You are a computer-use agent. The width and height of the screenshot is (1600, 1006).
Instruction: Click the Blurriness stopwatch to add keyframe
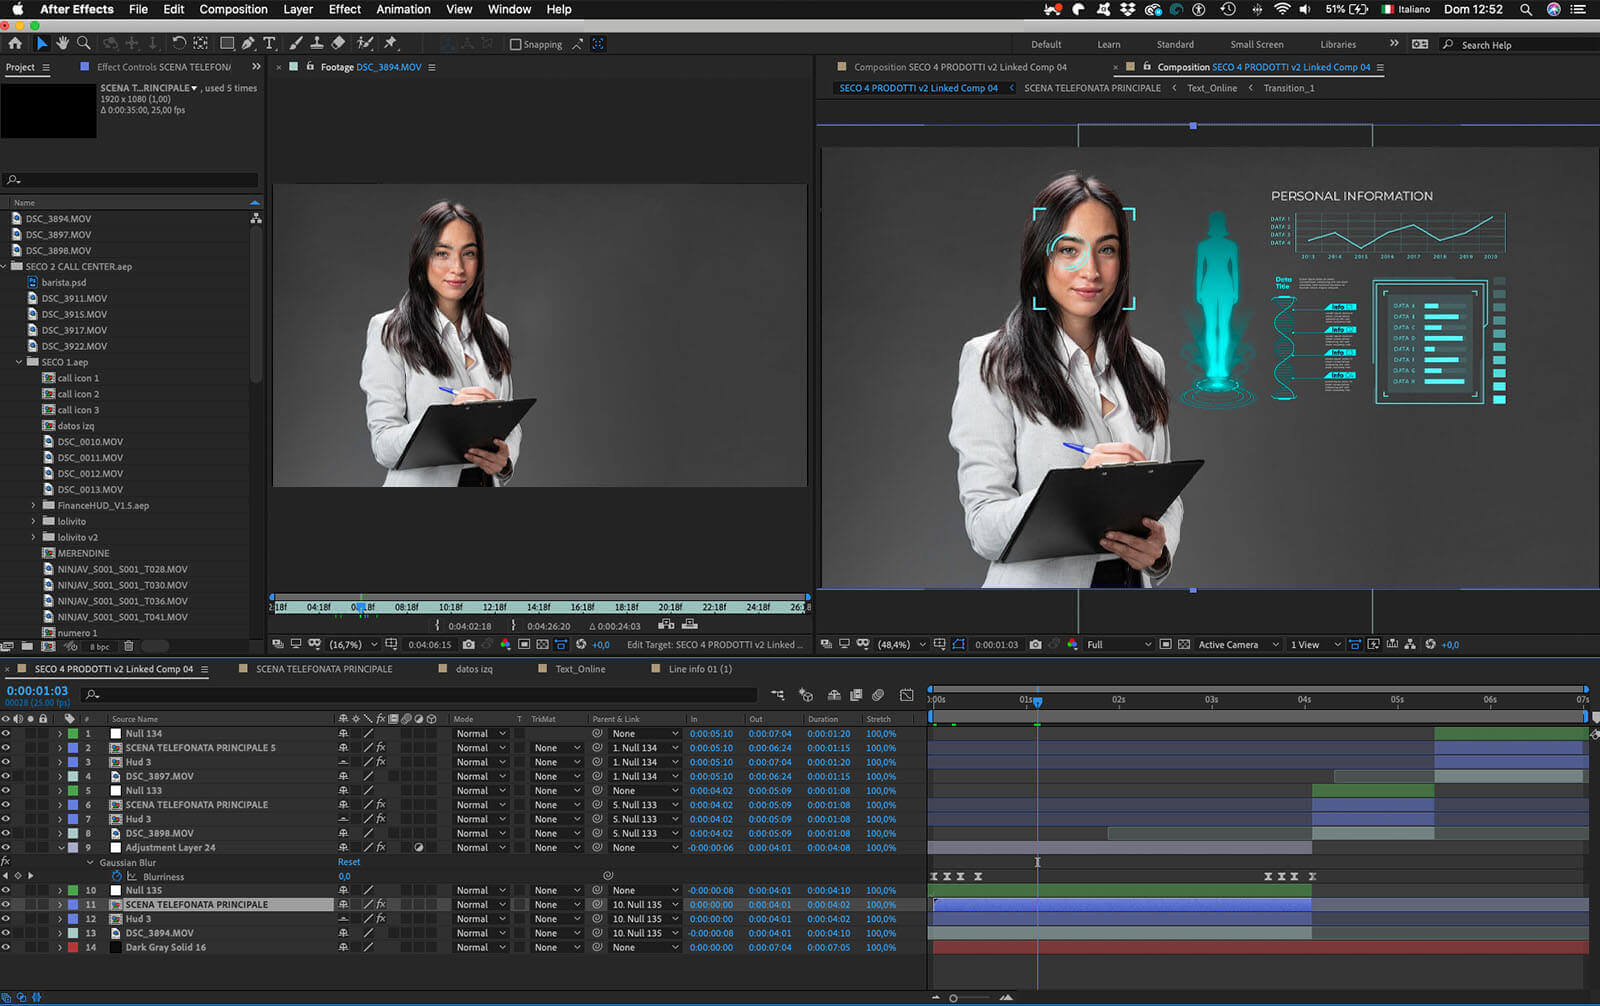tap(117, 876)
